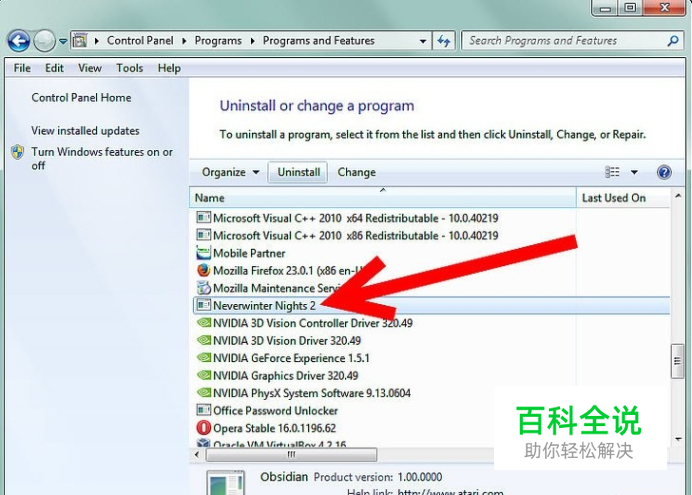
Task: Click the Opera icon in program list
Action: tap(203, 428)
